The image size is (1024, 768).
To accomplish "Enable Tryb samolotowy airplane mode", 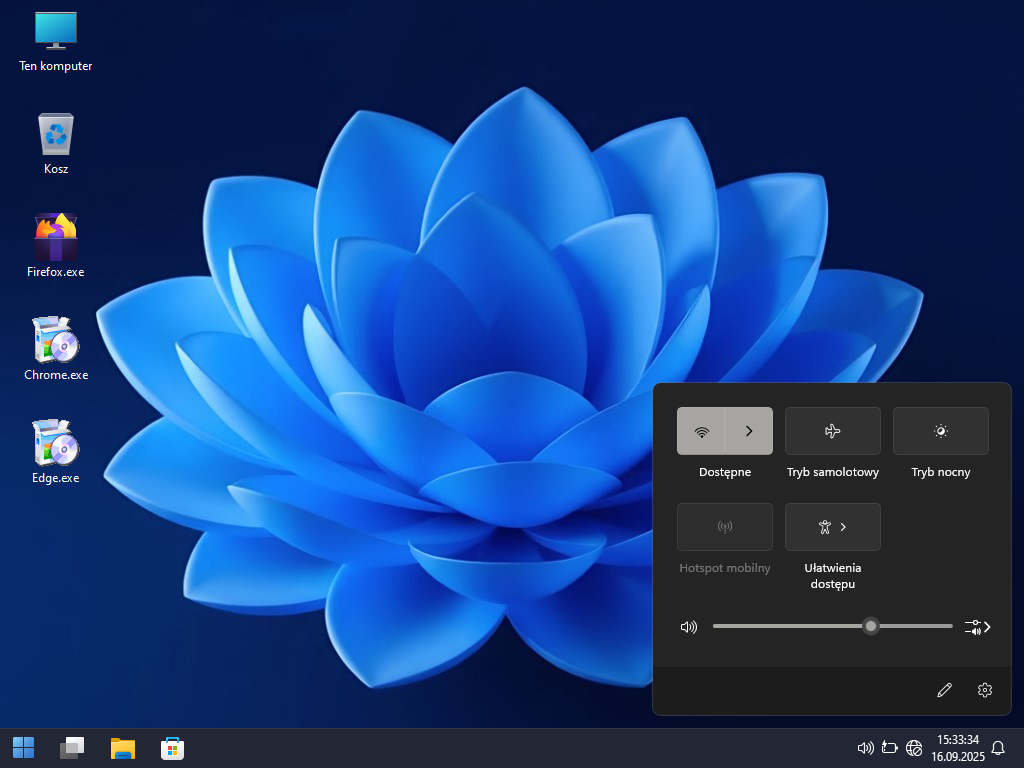I will tap(832, 431).
